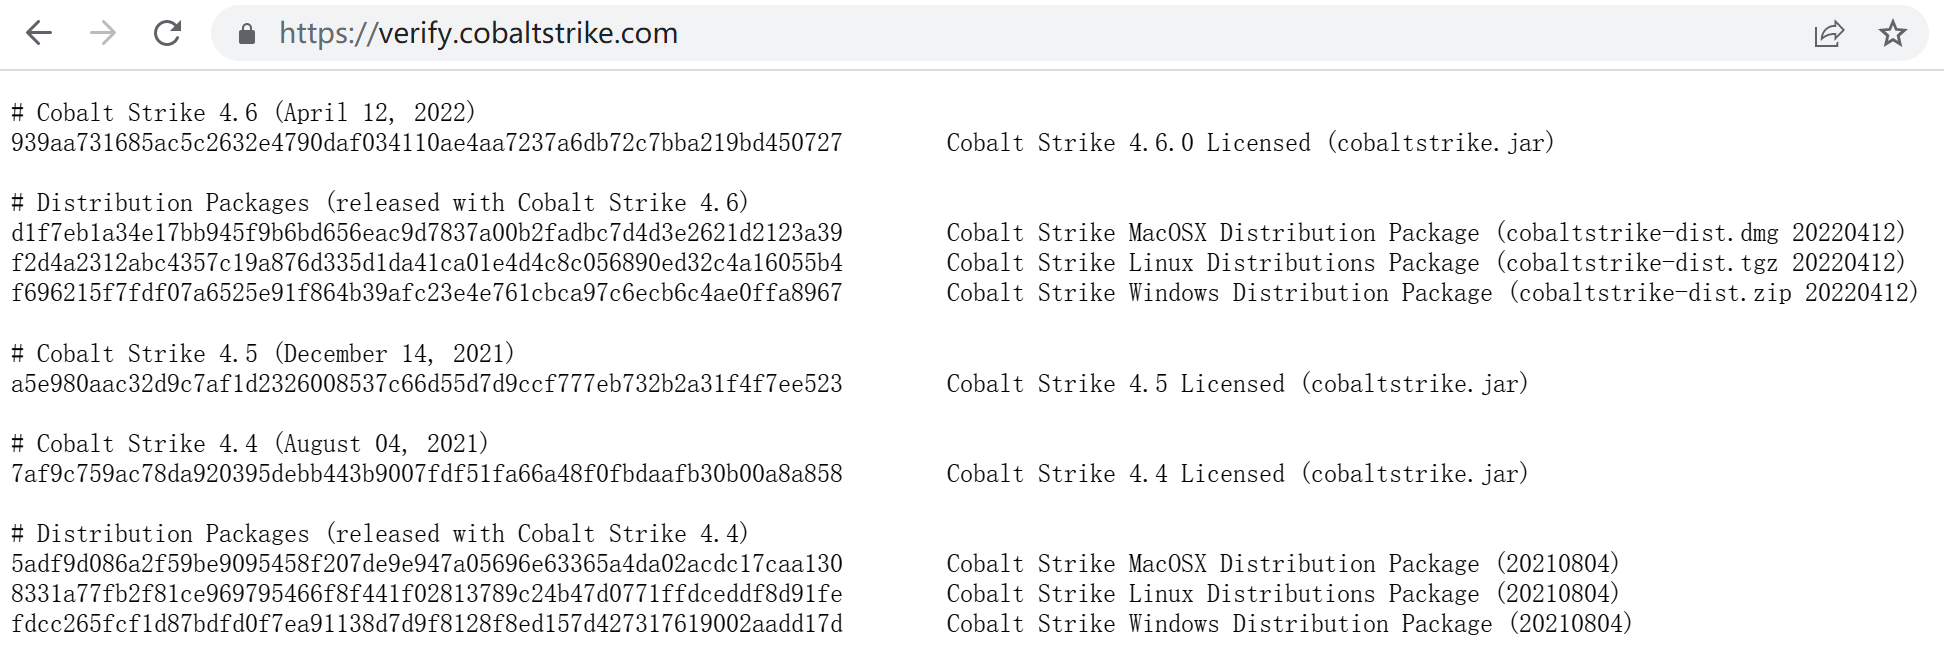This screenshot has height=662, width=1944.
Task: Focus the address bar URL
Action: click(x=478, y=33)
